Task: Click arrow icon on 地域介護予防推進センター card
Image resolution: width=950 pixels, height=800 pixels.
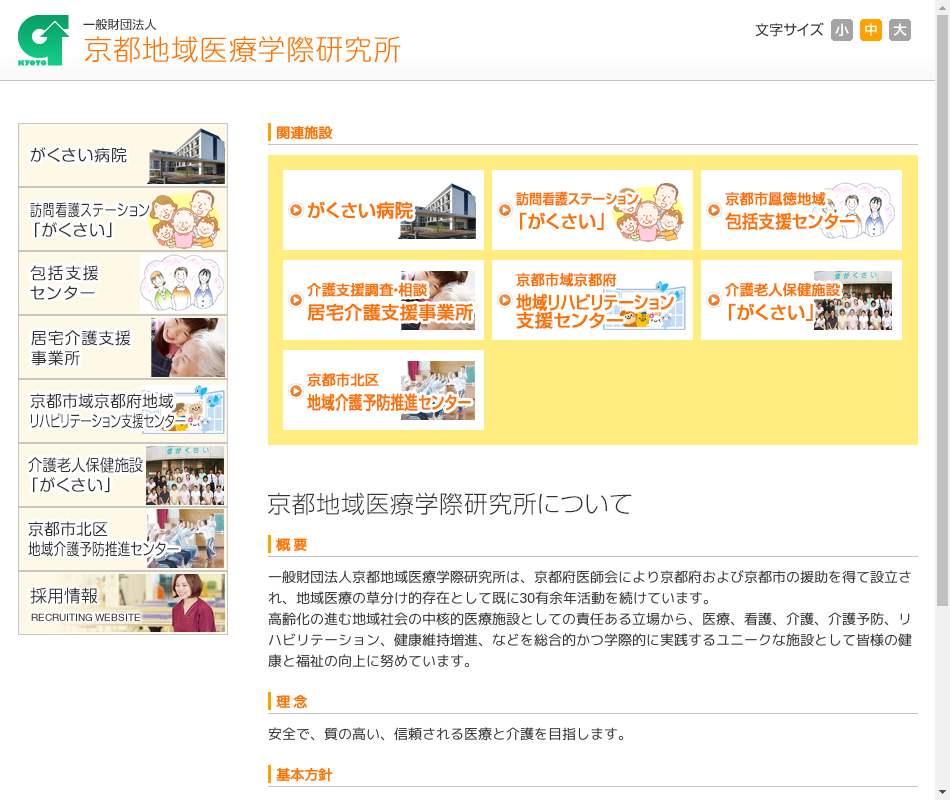Action: click(296, 390)
